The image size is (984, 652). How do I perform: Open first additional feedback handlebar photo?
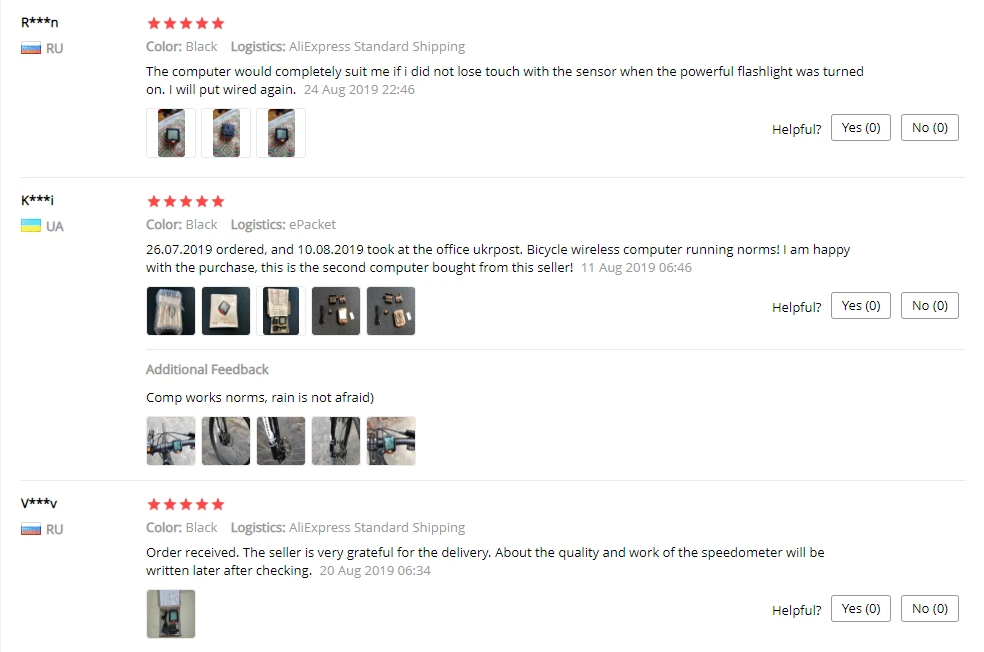click(171, 441)
